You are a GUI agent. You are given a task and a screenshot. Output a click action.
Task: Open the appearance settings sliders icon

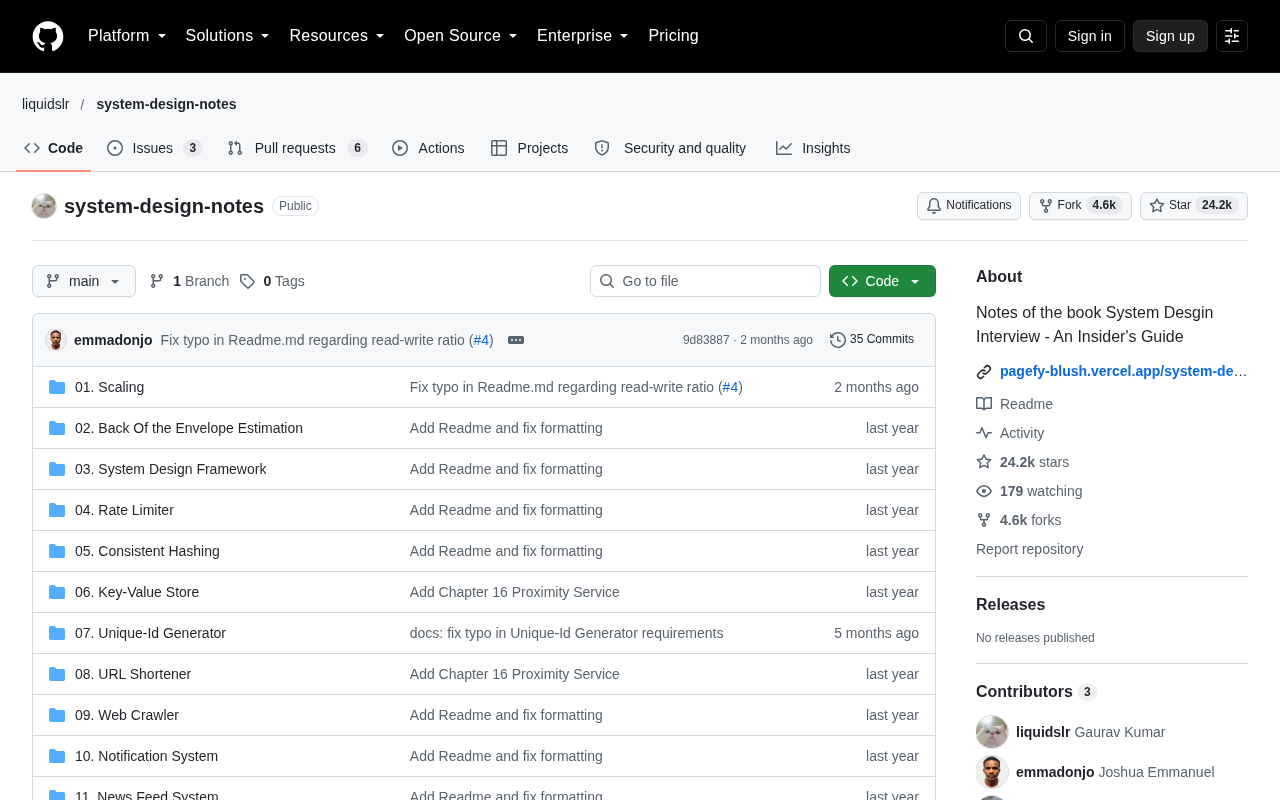coord(1232,36)
